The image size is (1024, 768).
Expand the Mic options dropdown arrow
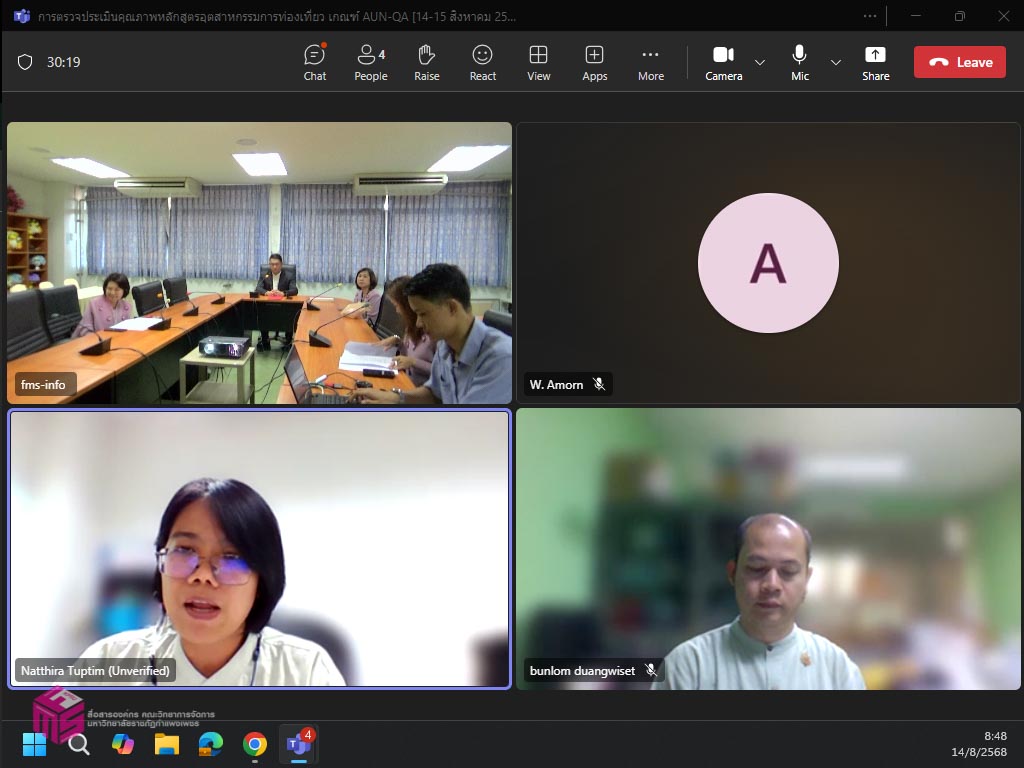[836, 62]
